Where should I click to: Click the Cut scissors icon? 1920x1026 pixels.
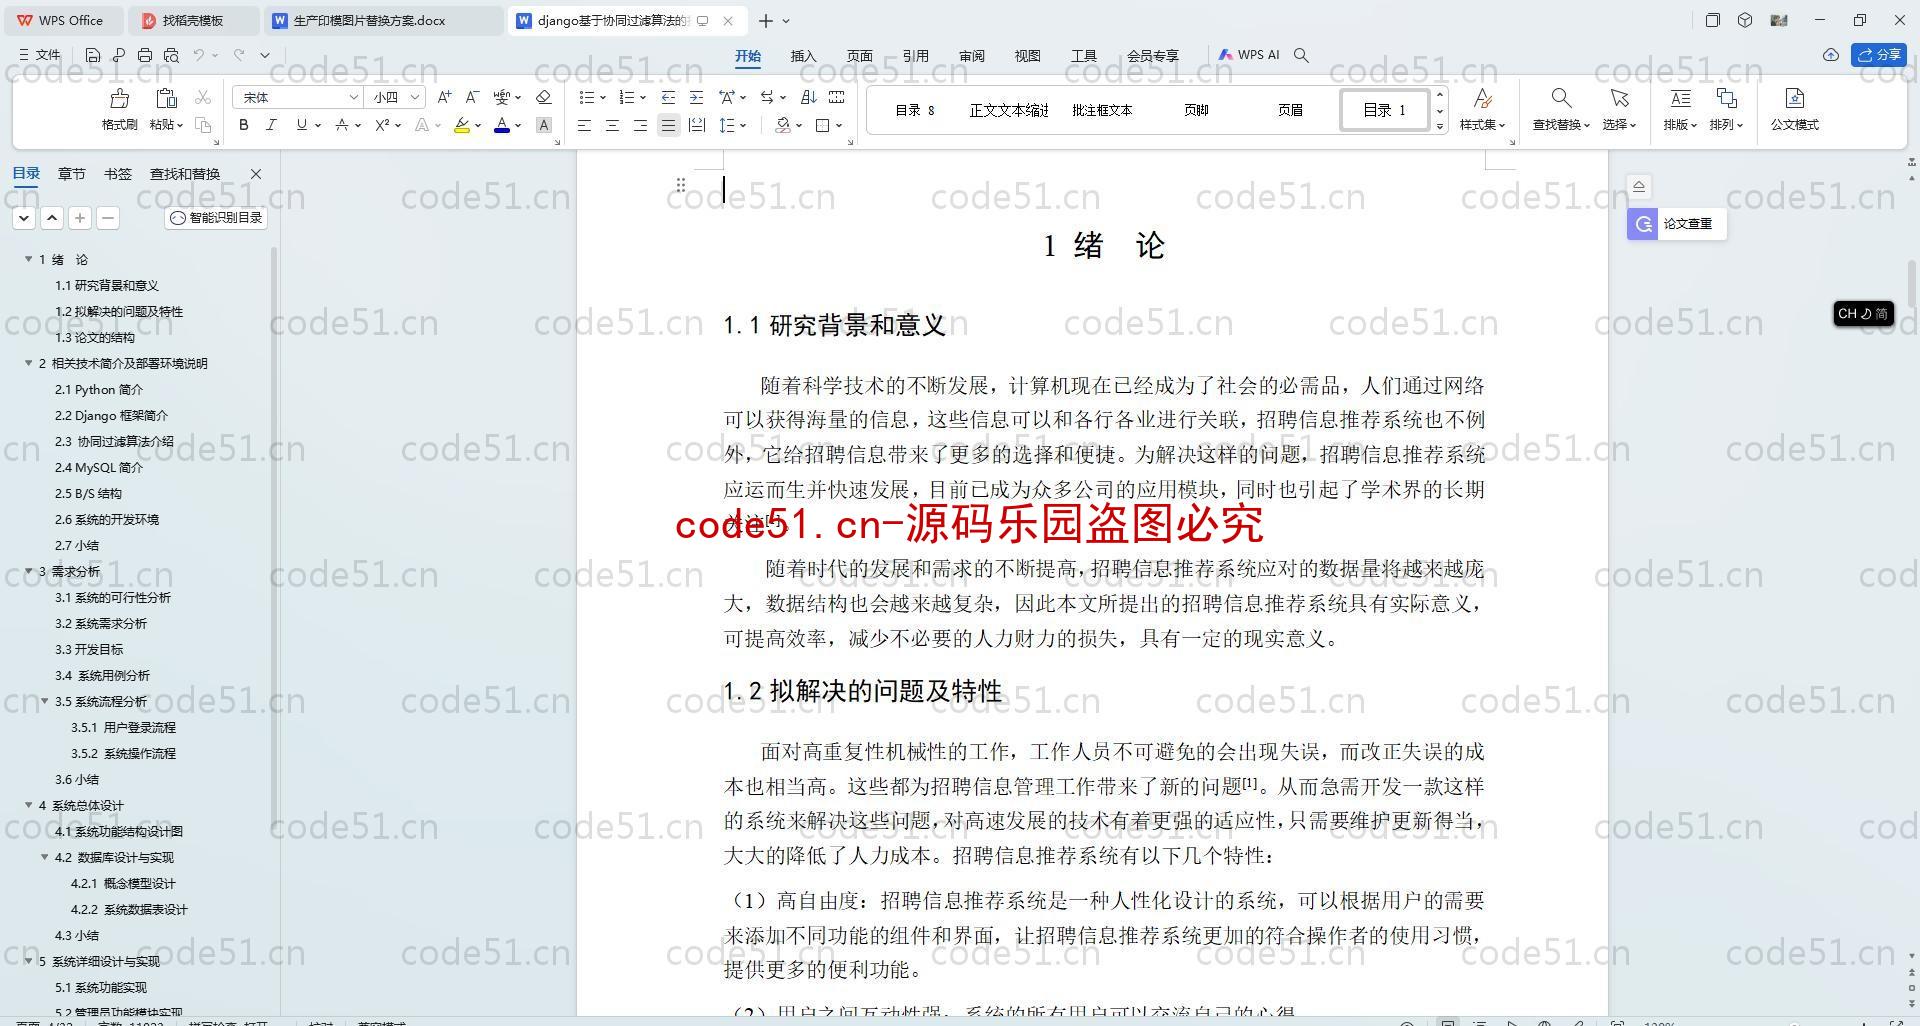click(203, 97)
